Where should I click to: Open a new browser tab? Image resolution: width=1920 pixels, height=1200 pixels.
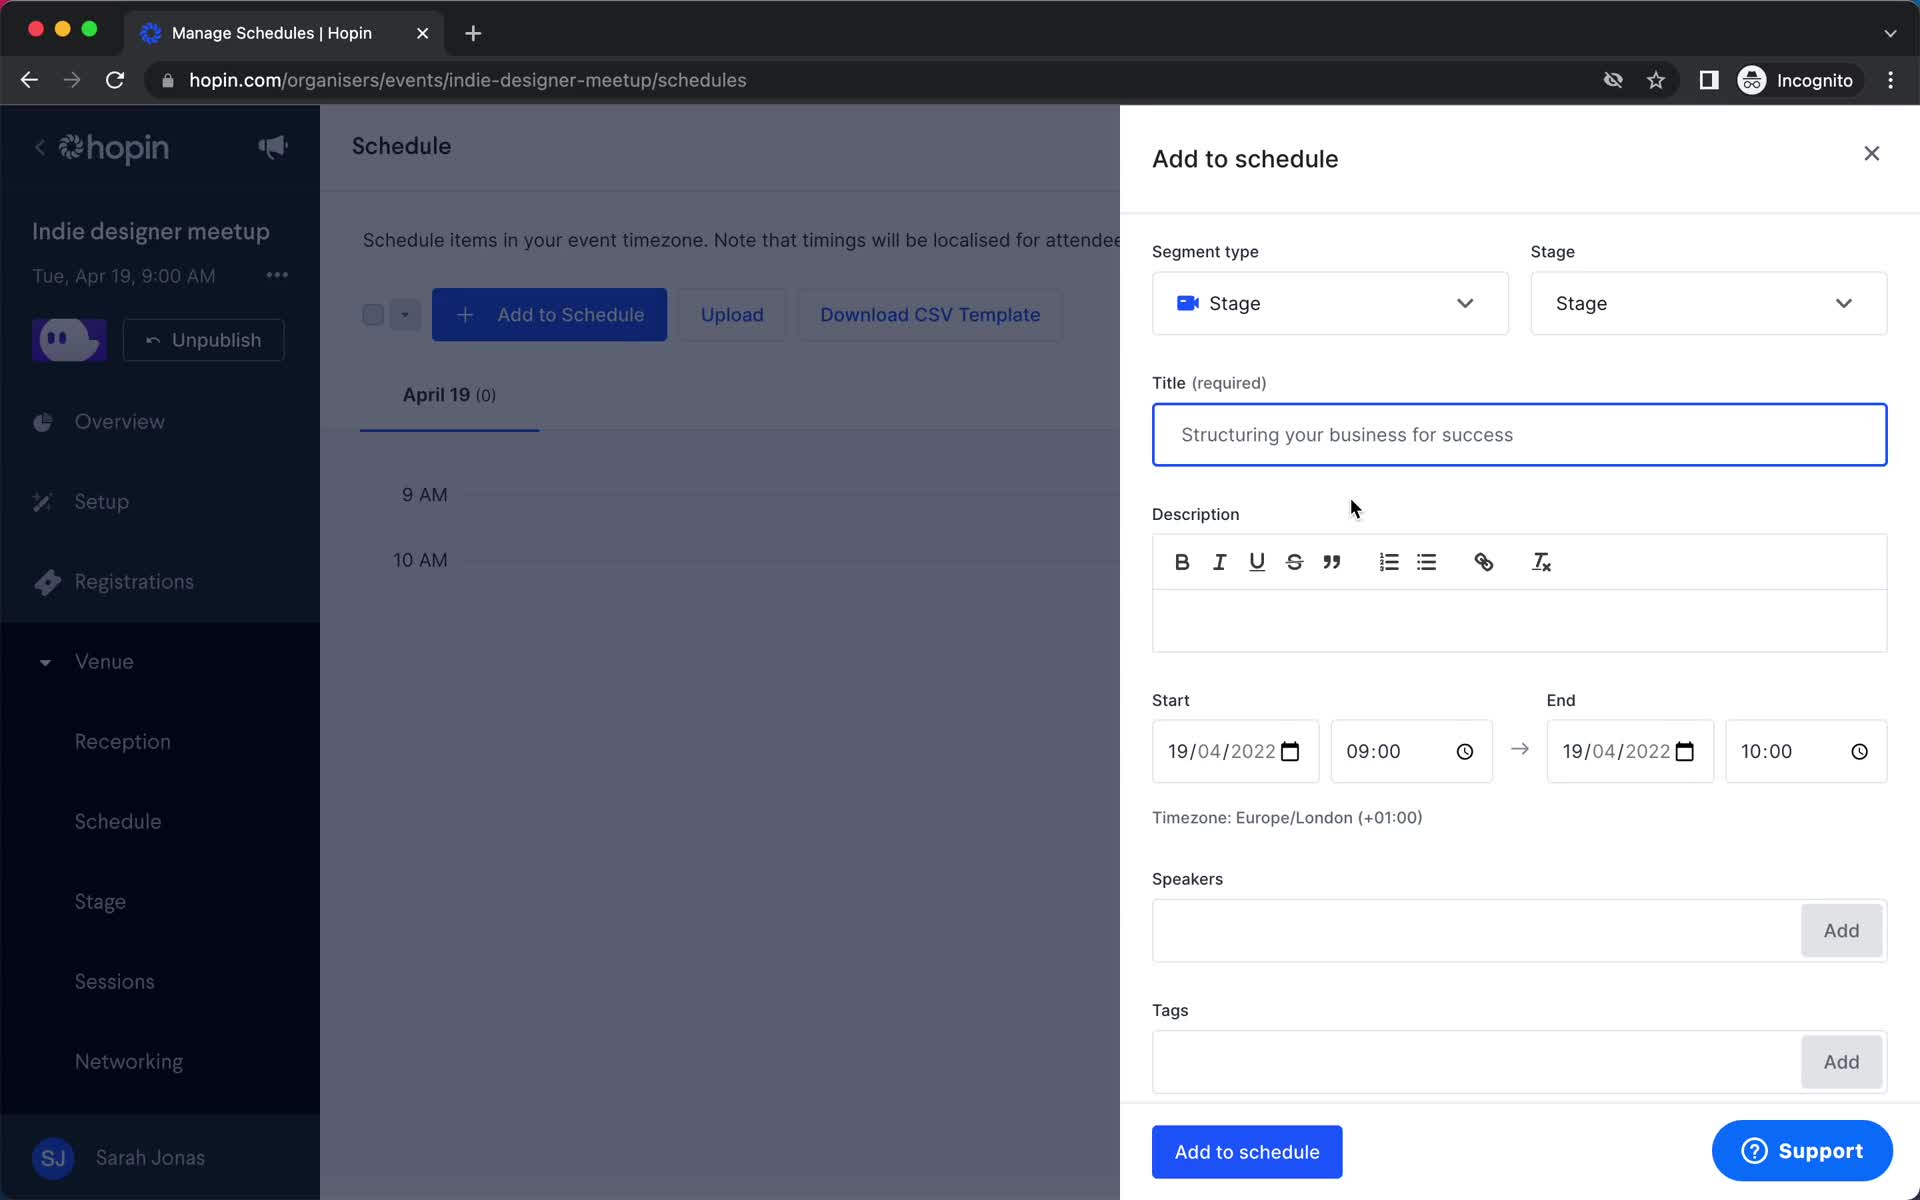click(x=473, y=33)
